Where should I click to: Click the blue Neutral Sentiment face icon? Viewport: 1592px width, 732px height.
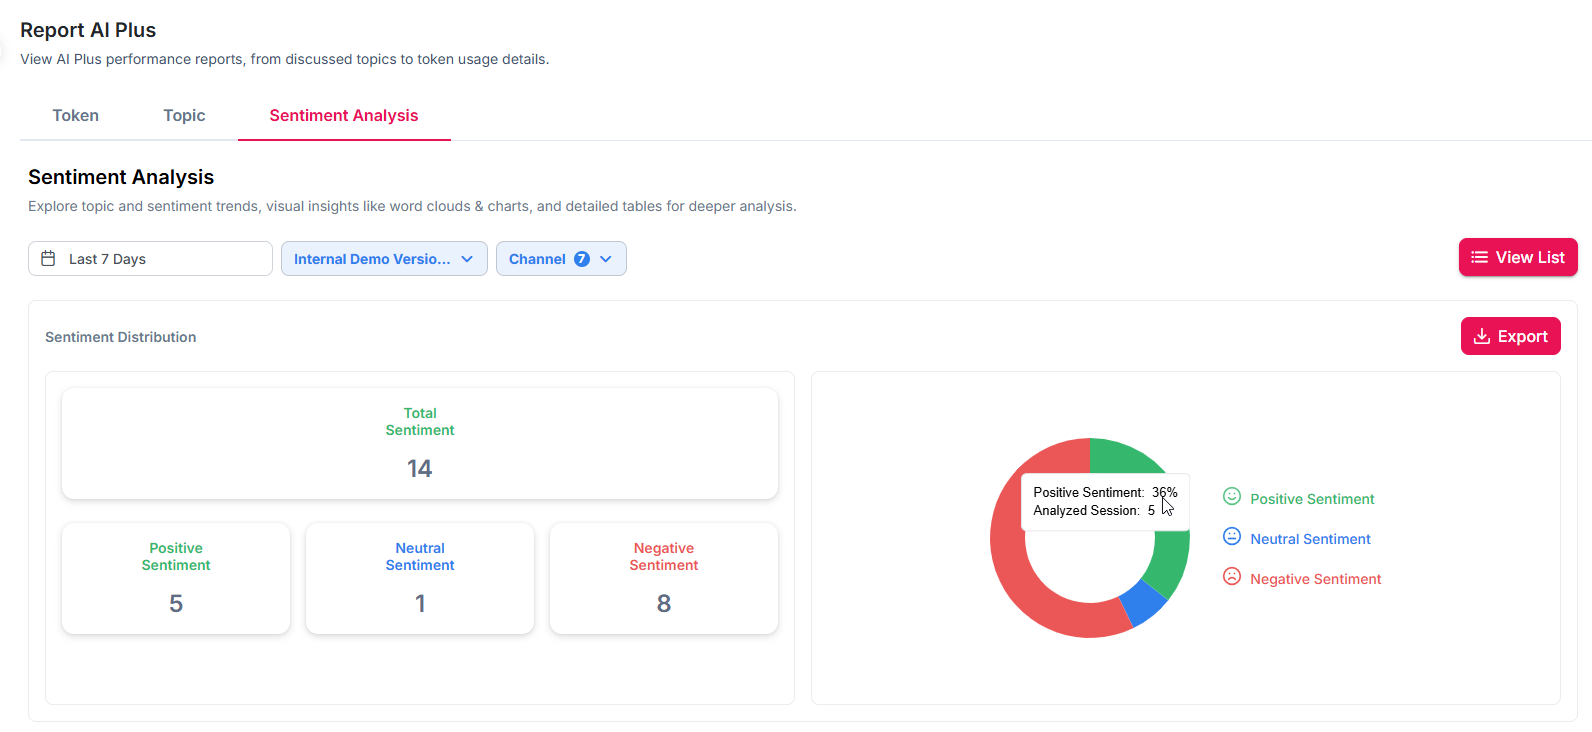1232,537
